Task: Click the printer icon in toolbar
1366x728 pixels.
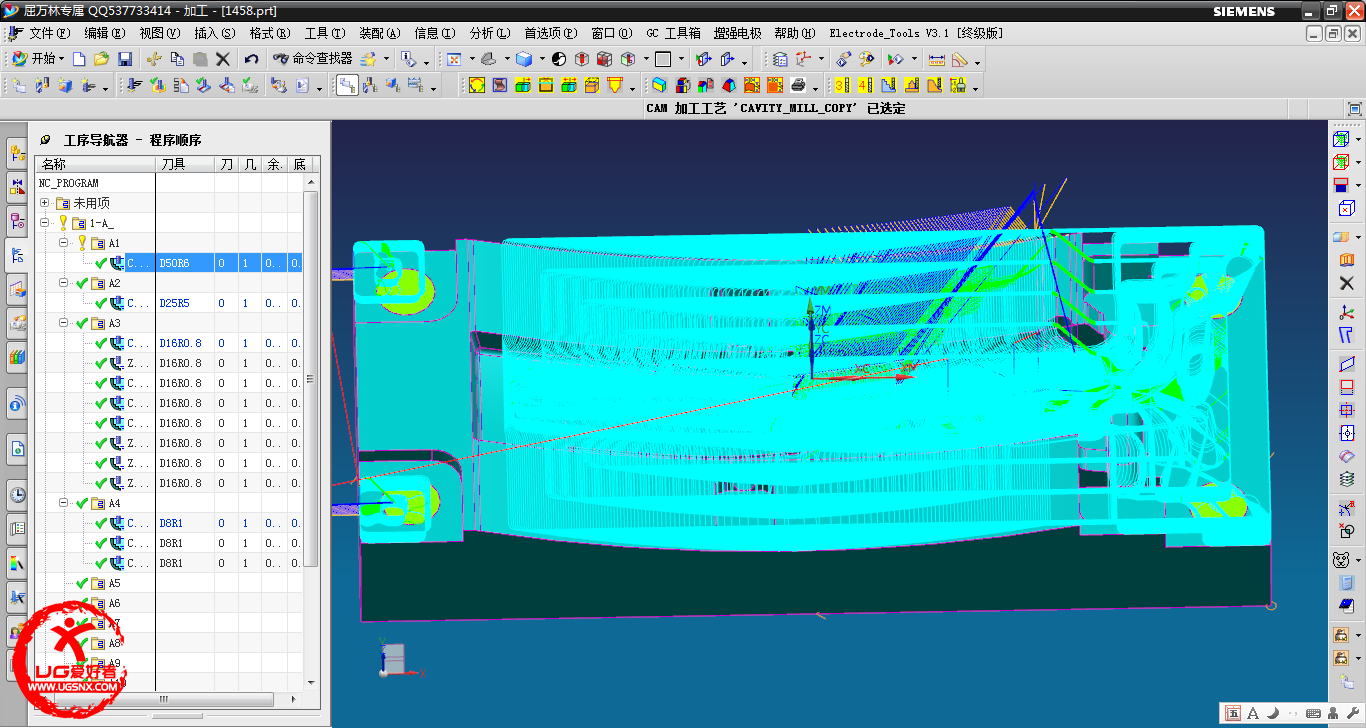Action: point(798,86)
